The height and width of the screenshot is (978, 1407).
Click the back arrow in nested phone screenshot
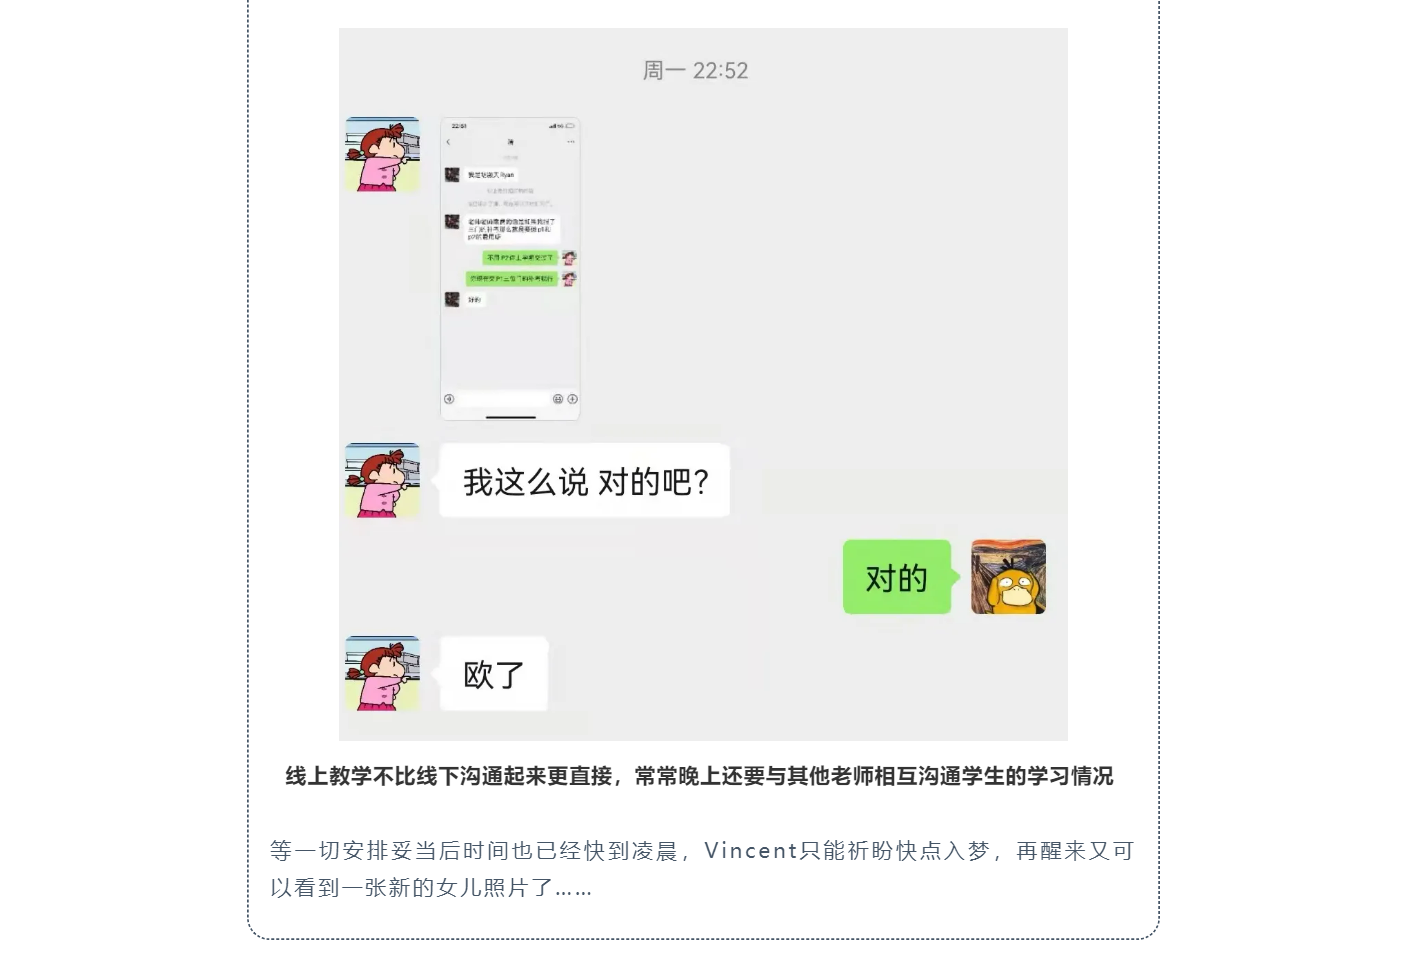tap(448, 142)
